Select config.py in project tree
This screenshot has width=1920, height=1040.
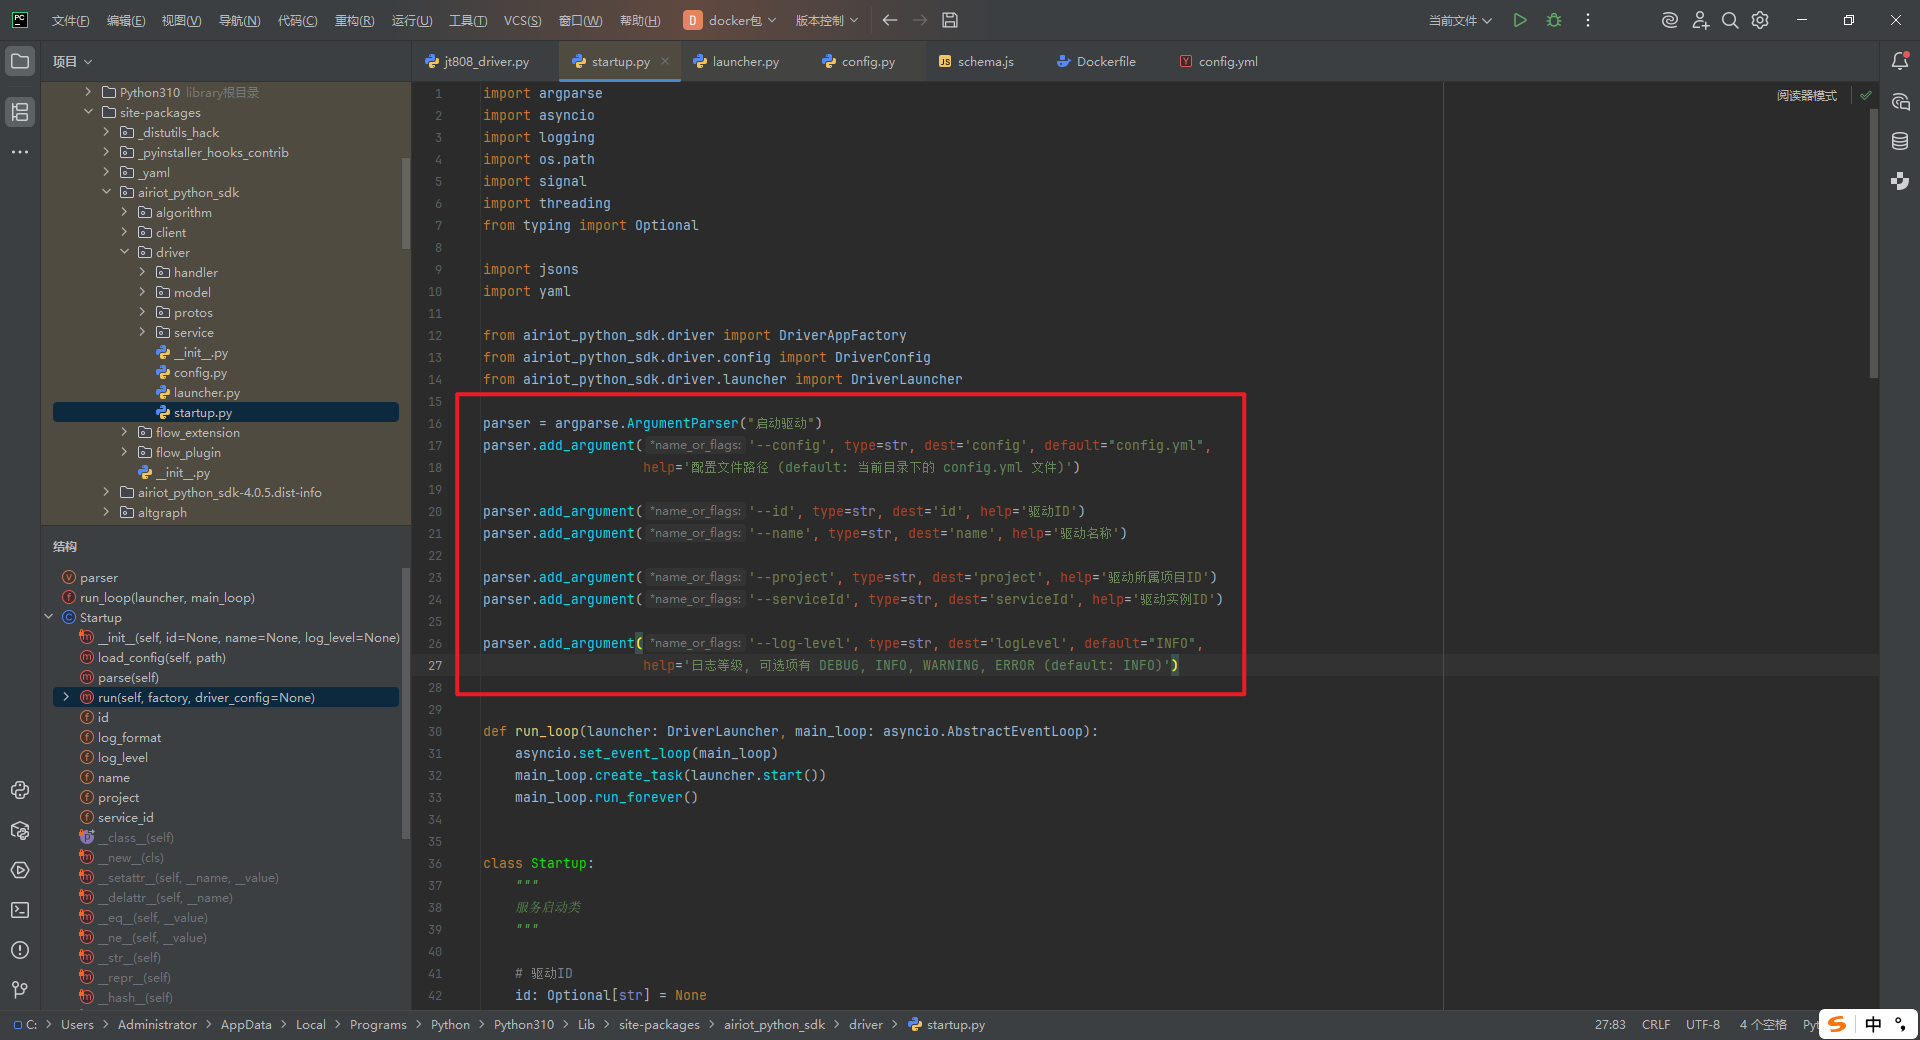pyautogui.click(x=200, y=372)
